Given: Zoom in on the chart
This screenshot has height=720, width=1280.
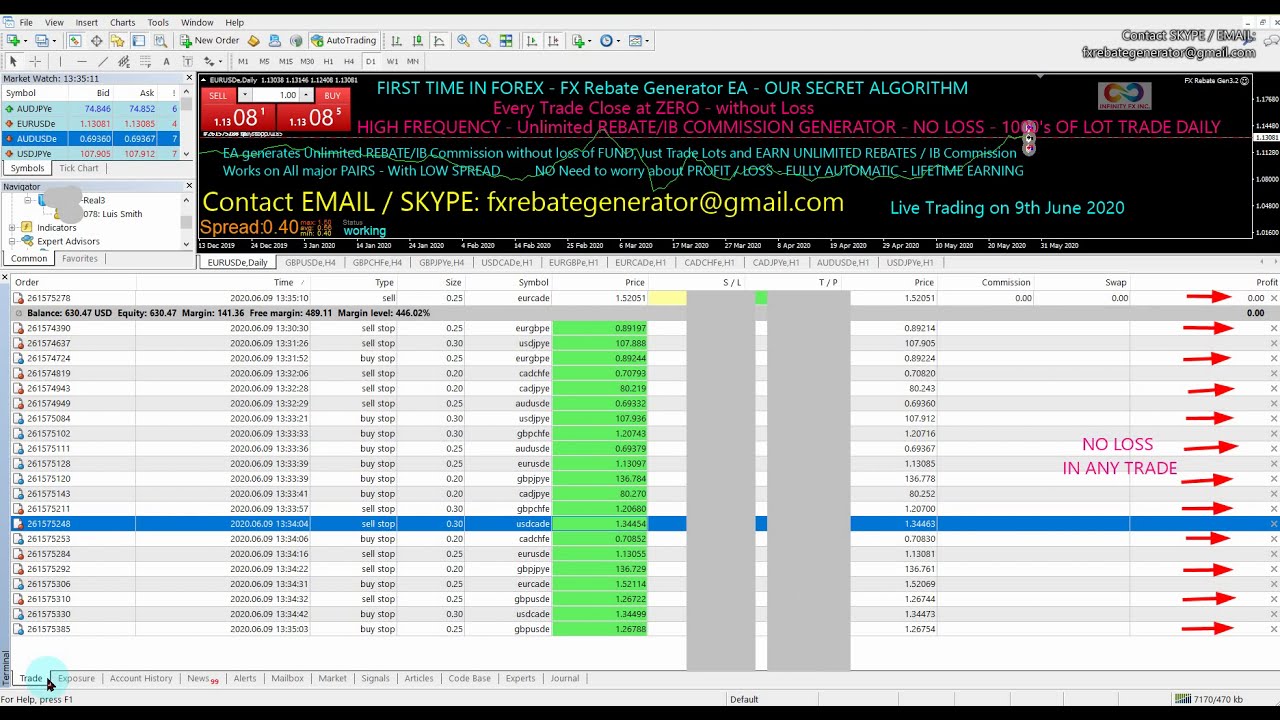Looking at the screenshot, I should click(463, 41).
